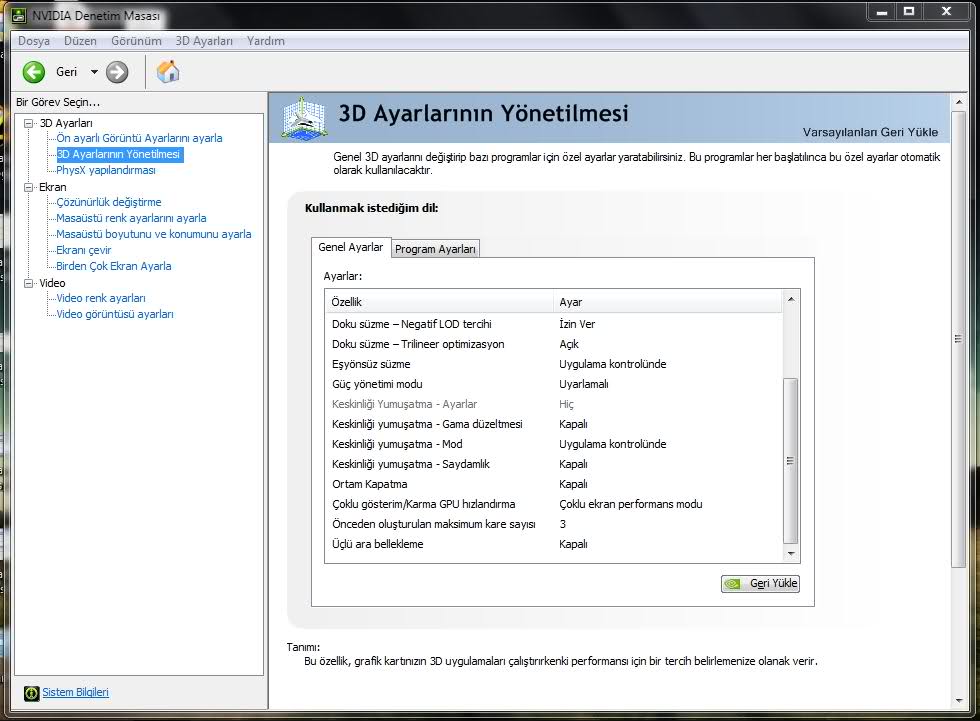The width and height of the screenshot is (980, 721).
Task: Select Doku süzme – Trilineer optimizasyon row
Action: point(554,344)
